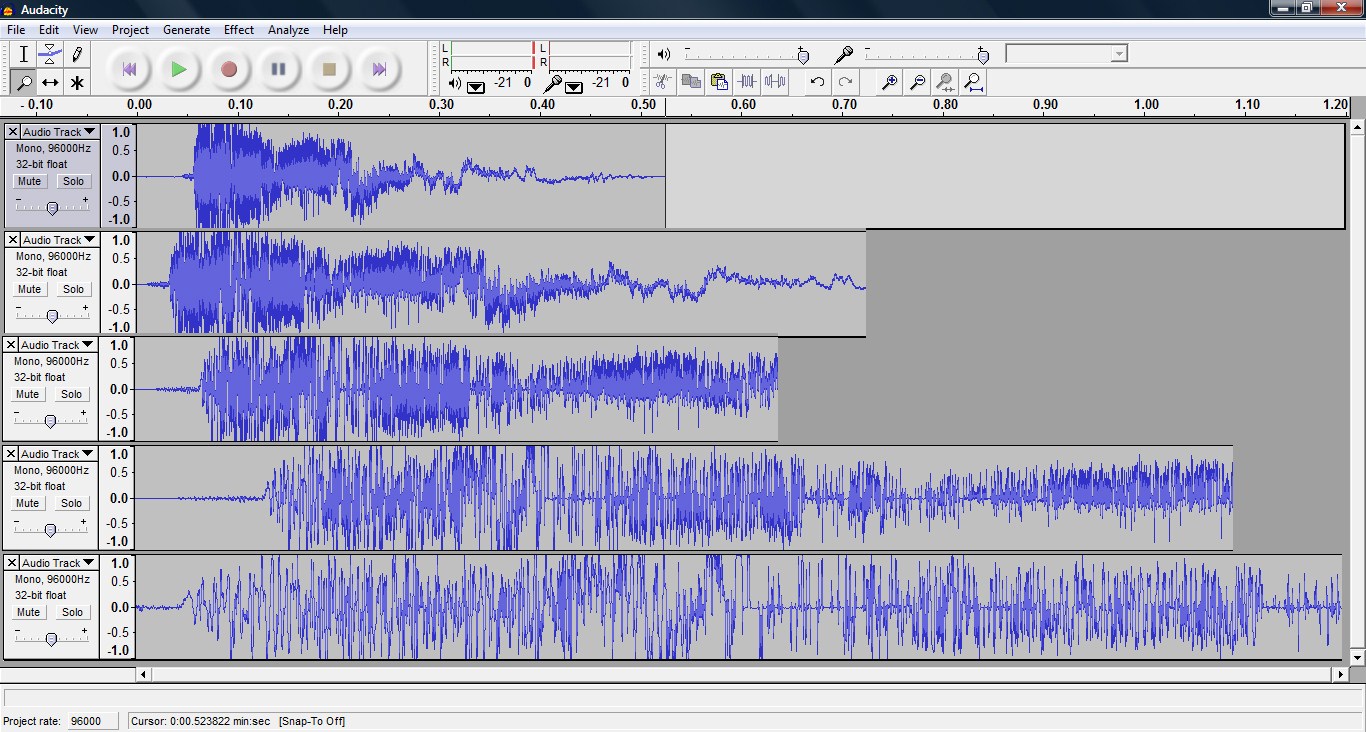Click the Project rate field
Viewport: 1366px width, 732px height.
91,721
